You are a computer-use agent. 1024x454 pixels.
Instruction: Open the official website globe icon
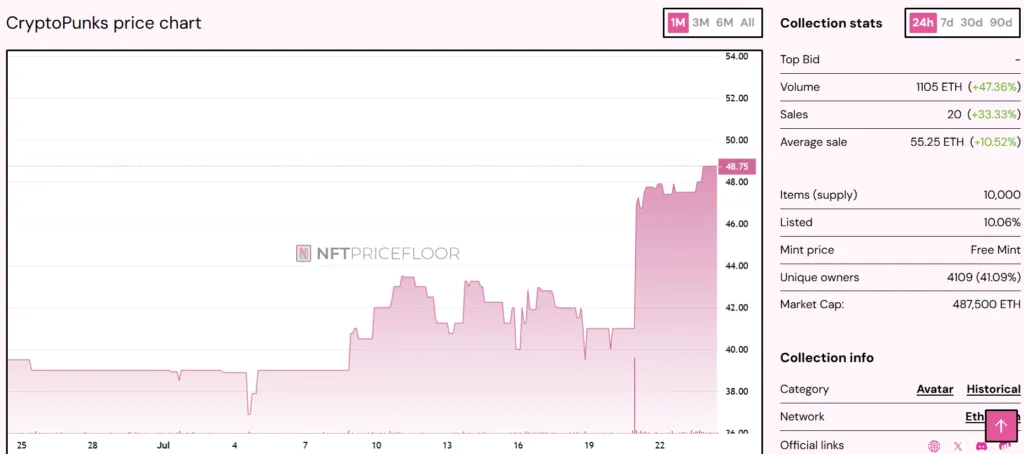[934, 446]
